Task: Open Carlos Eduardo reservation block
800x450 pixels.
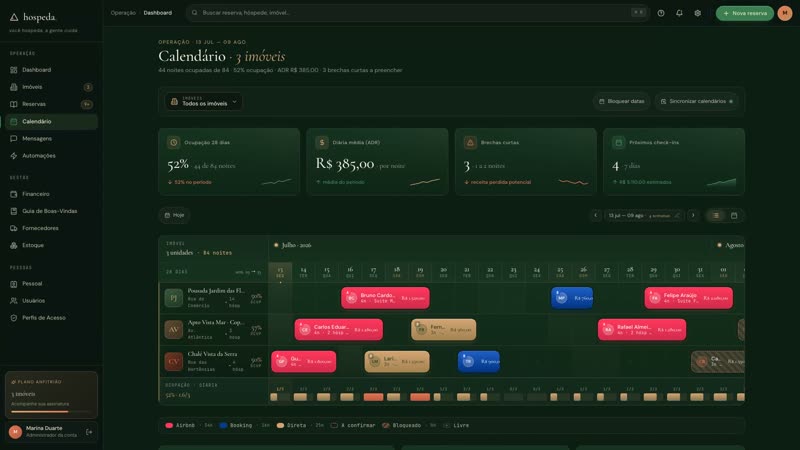Action: 338,330
